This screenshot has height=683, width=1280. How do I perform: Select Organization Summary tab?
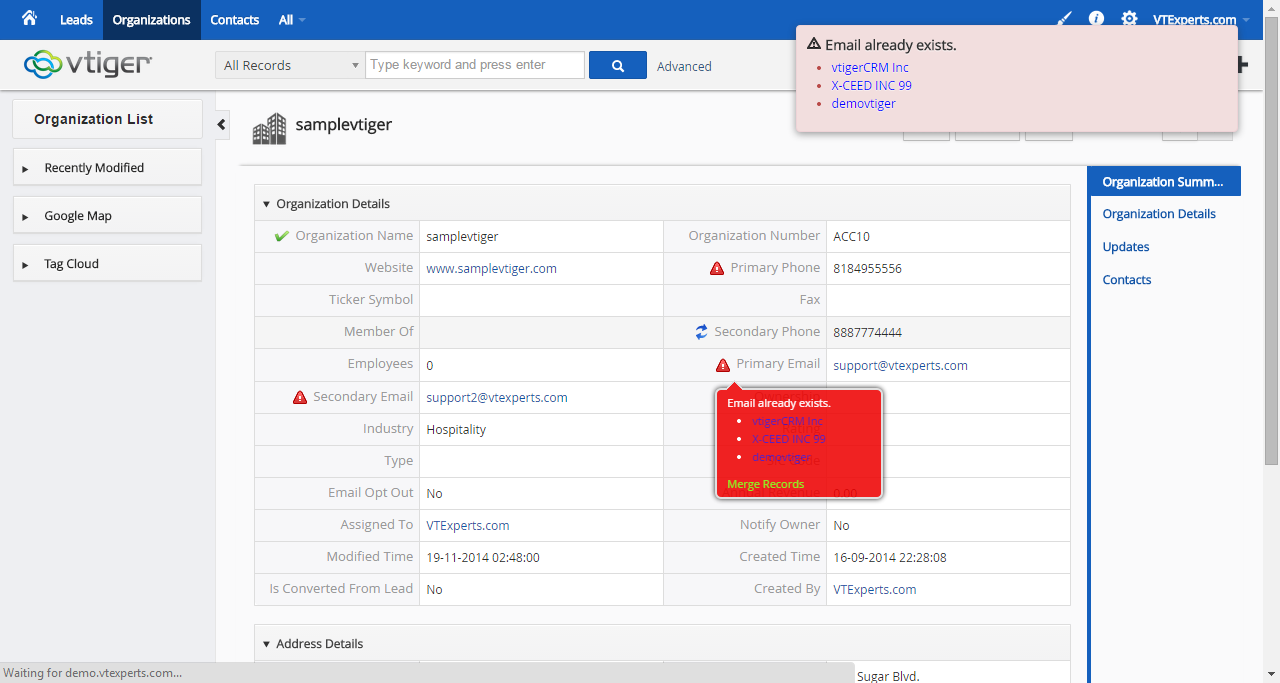(x=1164, y=181)
